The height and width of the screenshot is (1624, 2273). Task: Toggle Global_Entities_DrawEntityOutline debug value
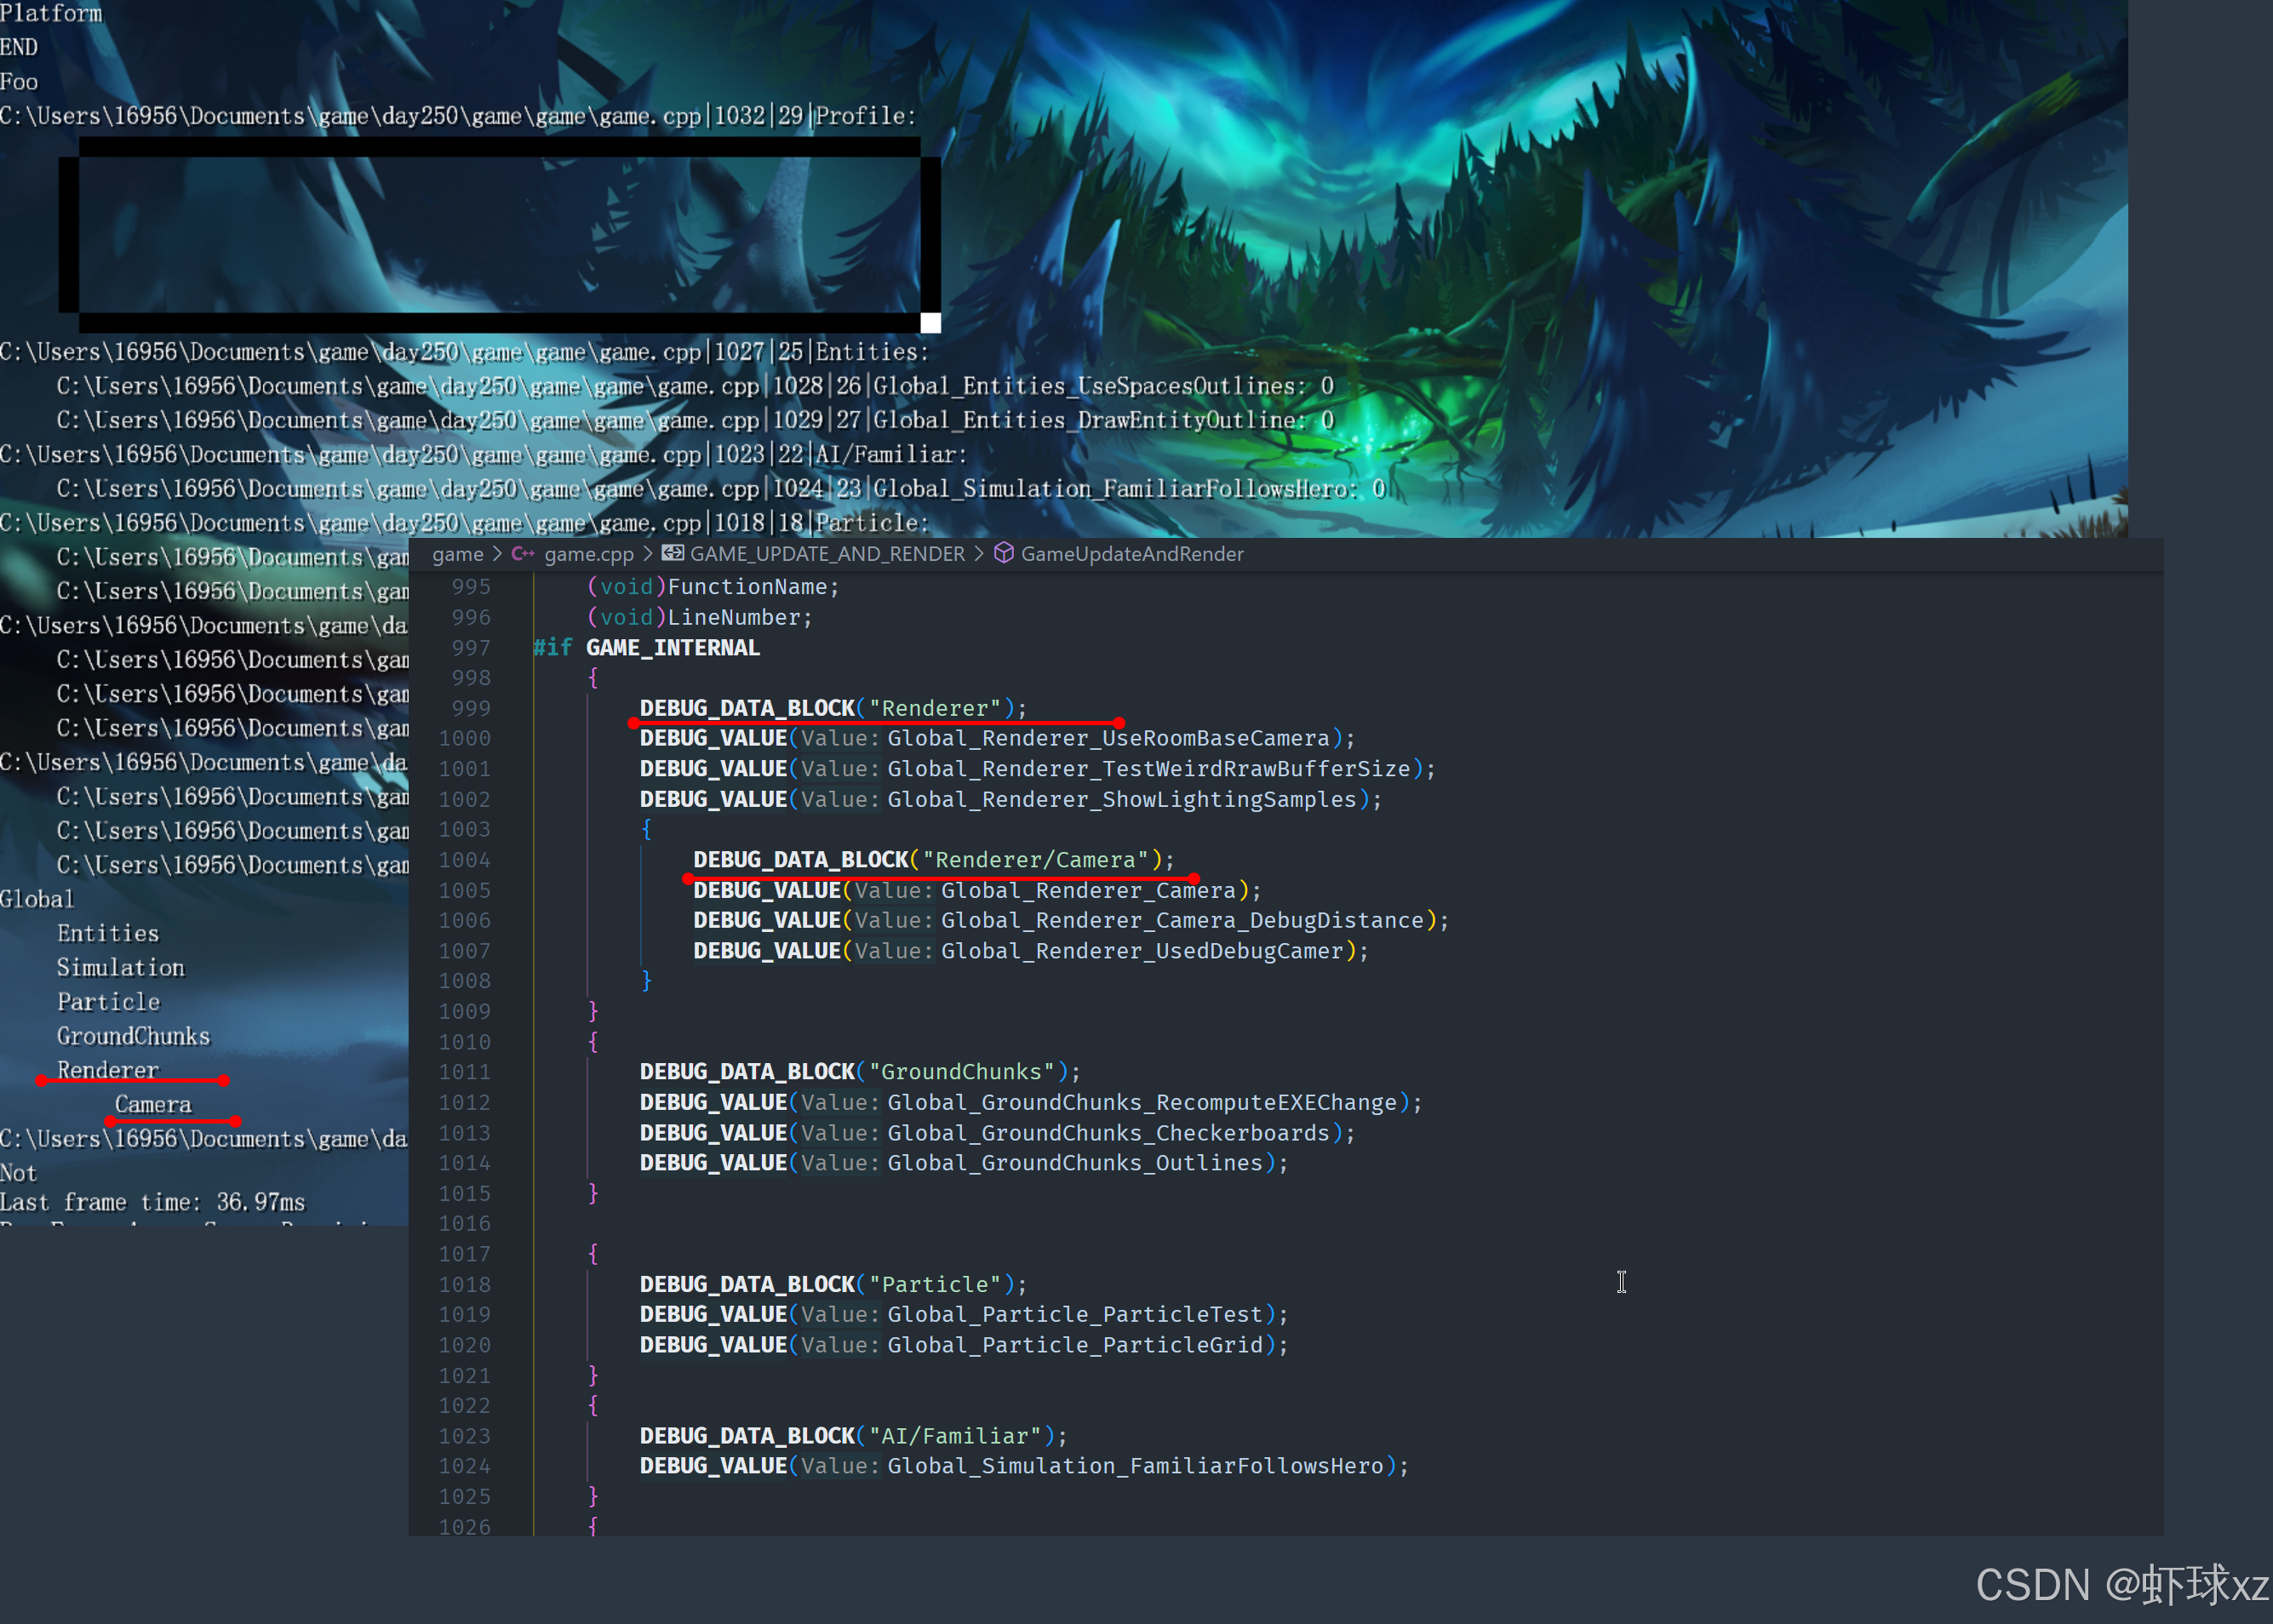[x=1103, y=420]
